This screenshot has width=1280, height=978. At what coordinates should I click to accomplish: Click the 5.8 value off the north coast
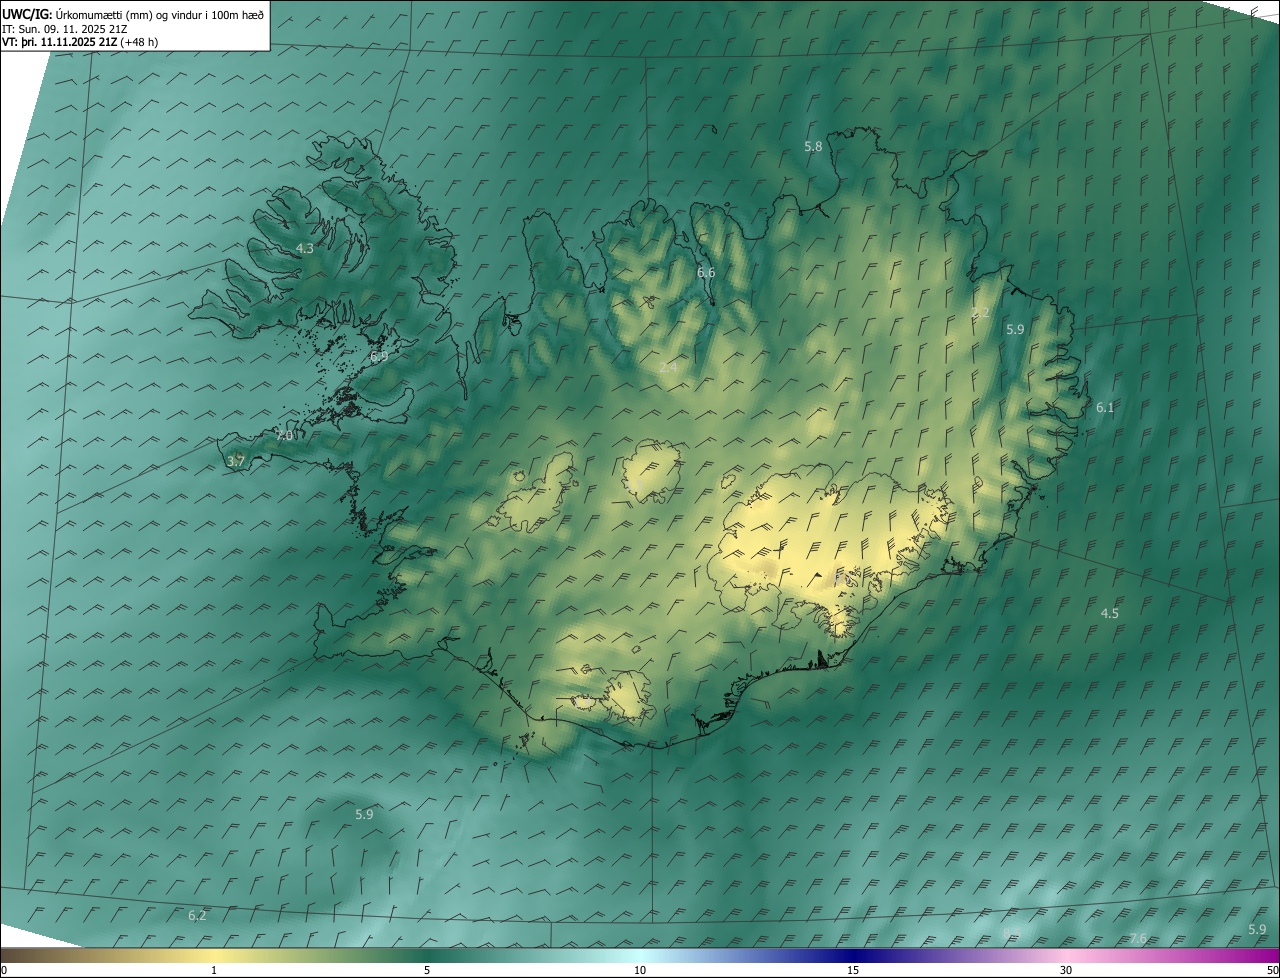point(813,147)
